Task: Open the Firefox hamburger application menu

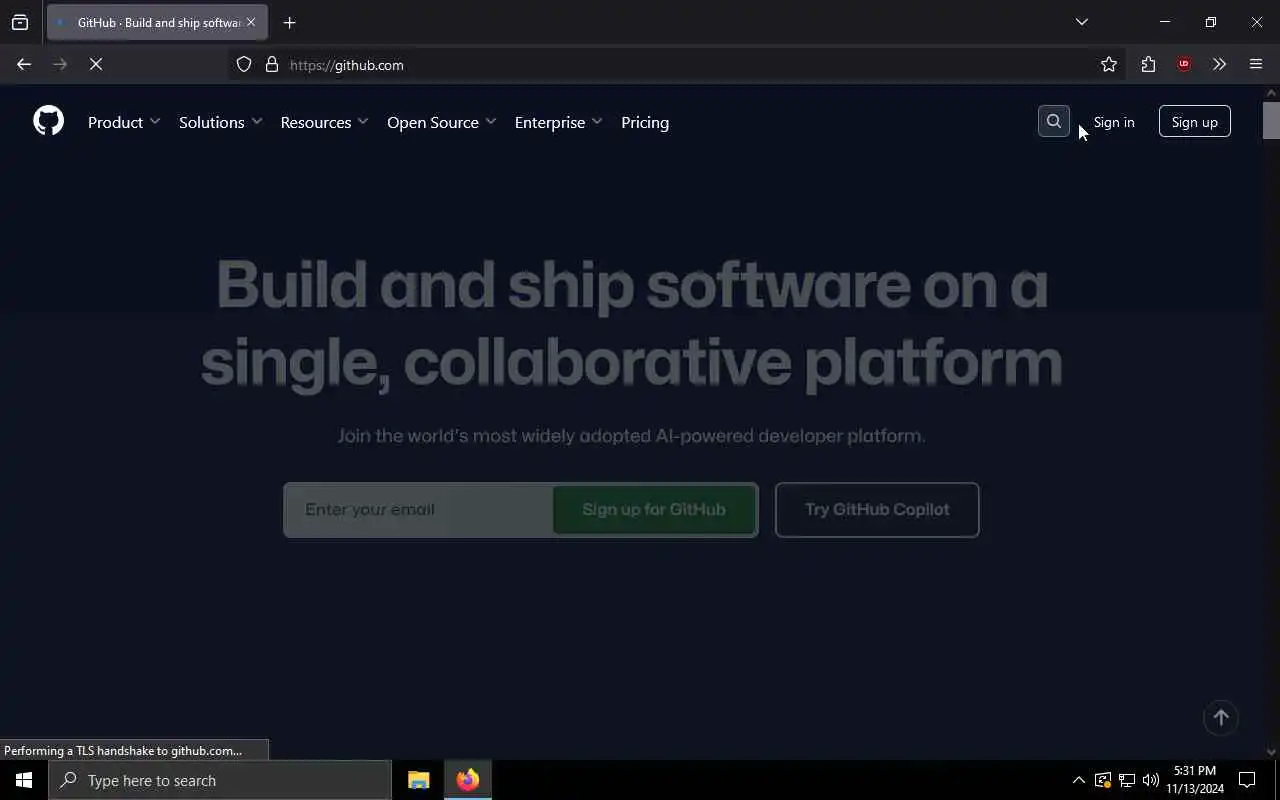Action: 1256,64
